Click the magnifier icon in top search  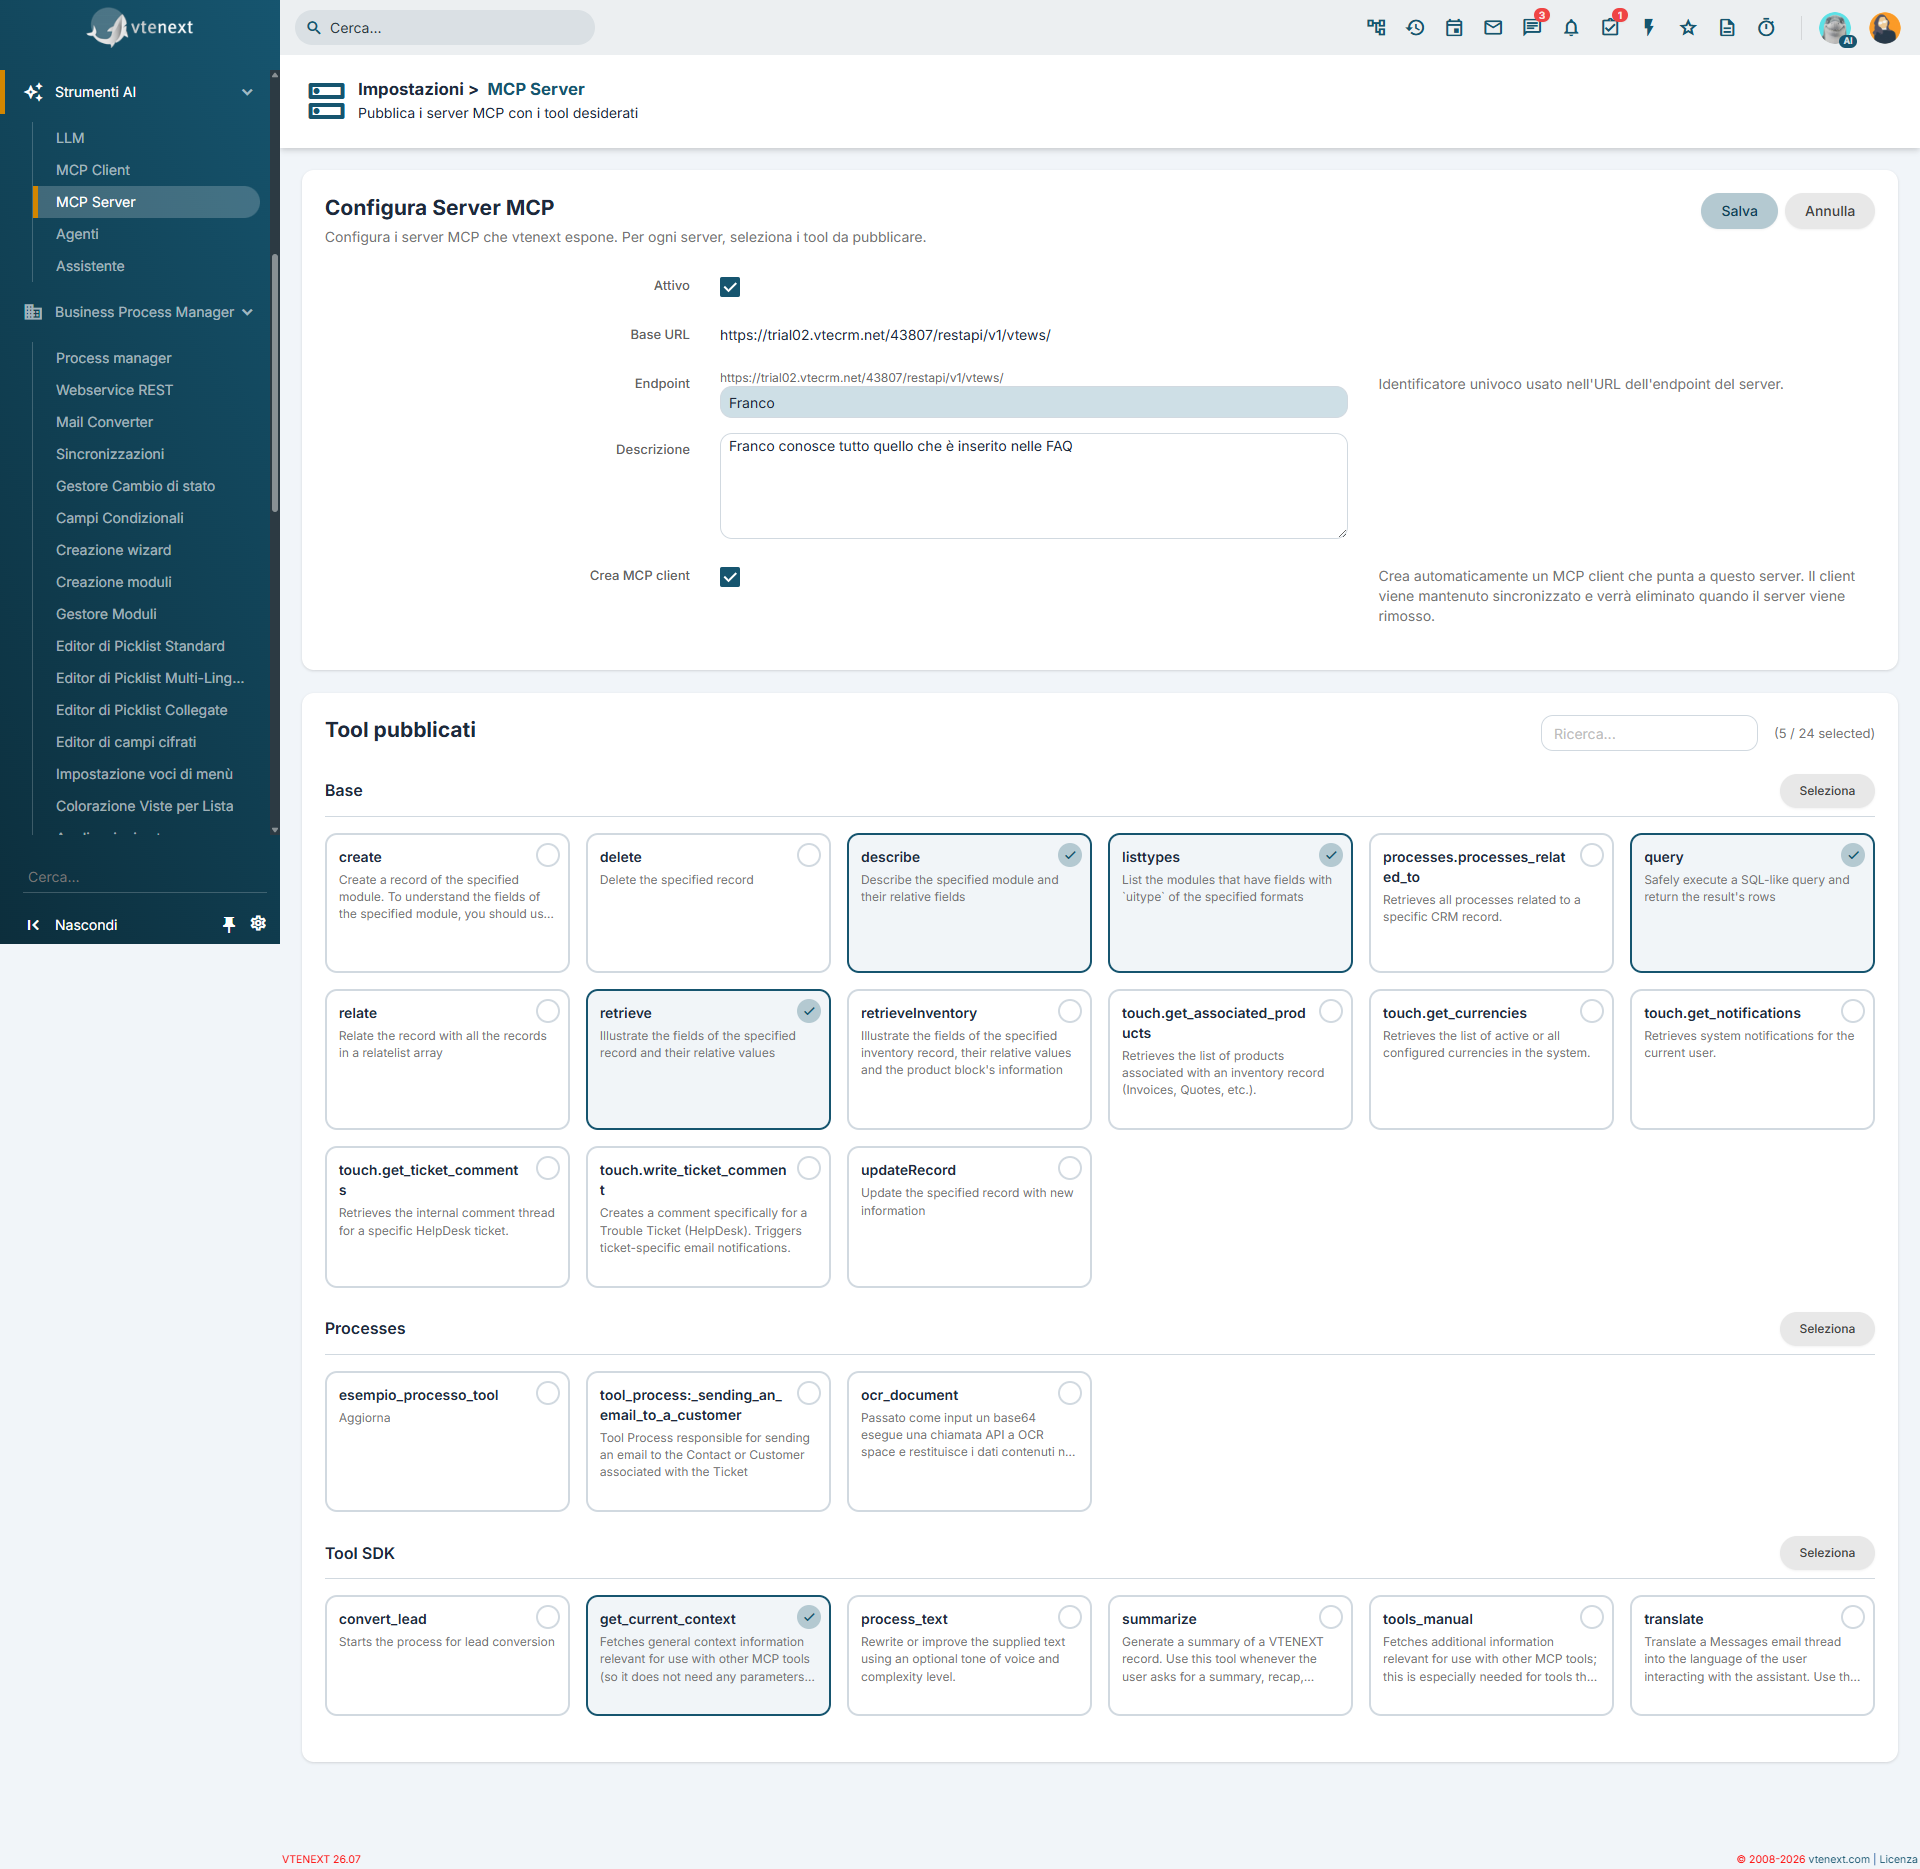coord(314,28)
